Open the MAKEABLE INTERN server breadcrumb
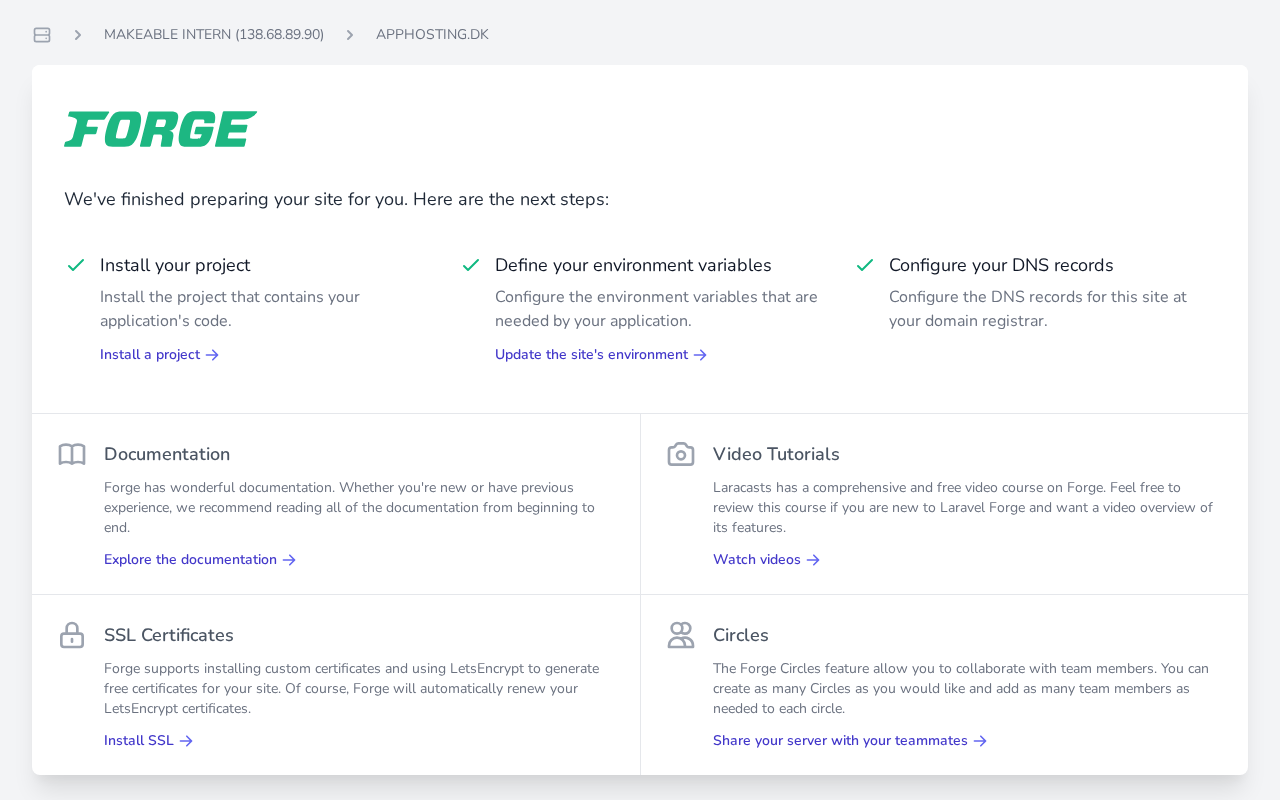The width and height of the screenshot is (1280, 800). coord(214,35)
